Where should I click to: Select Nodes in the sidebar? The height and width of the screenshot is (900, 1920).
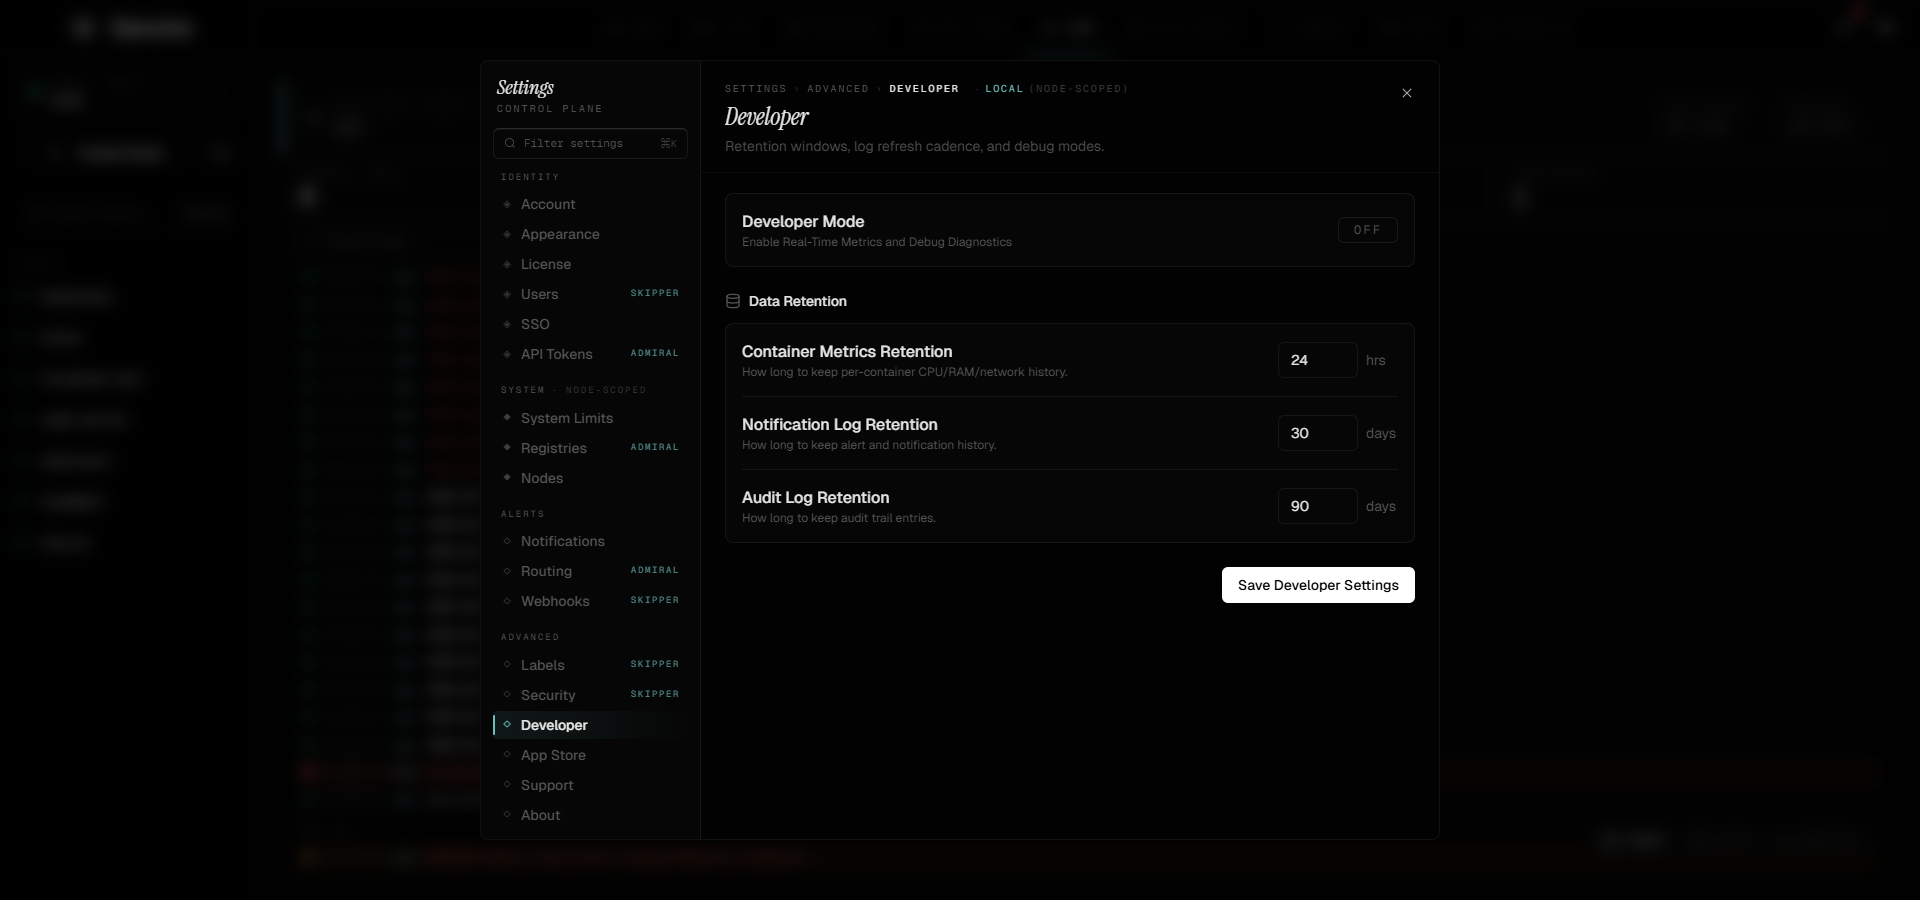(590, 478)
